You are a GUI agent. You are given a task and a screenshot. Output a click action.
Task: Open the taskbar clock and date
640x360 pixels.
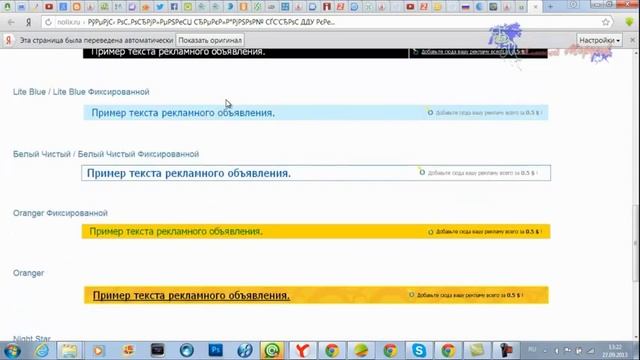[x=615, y=351]
